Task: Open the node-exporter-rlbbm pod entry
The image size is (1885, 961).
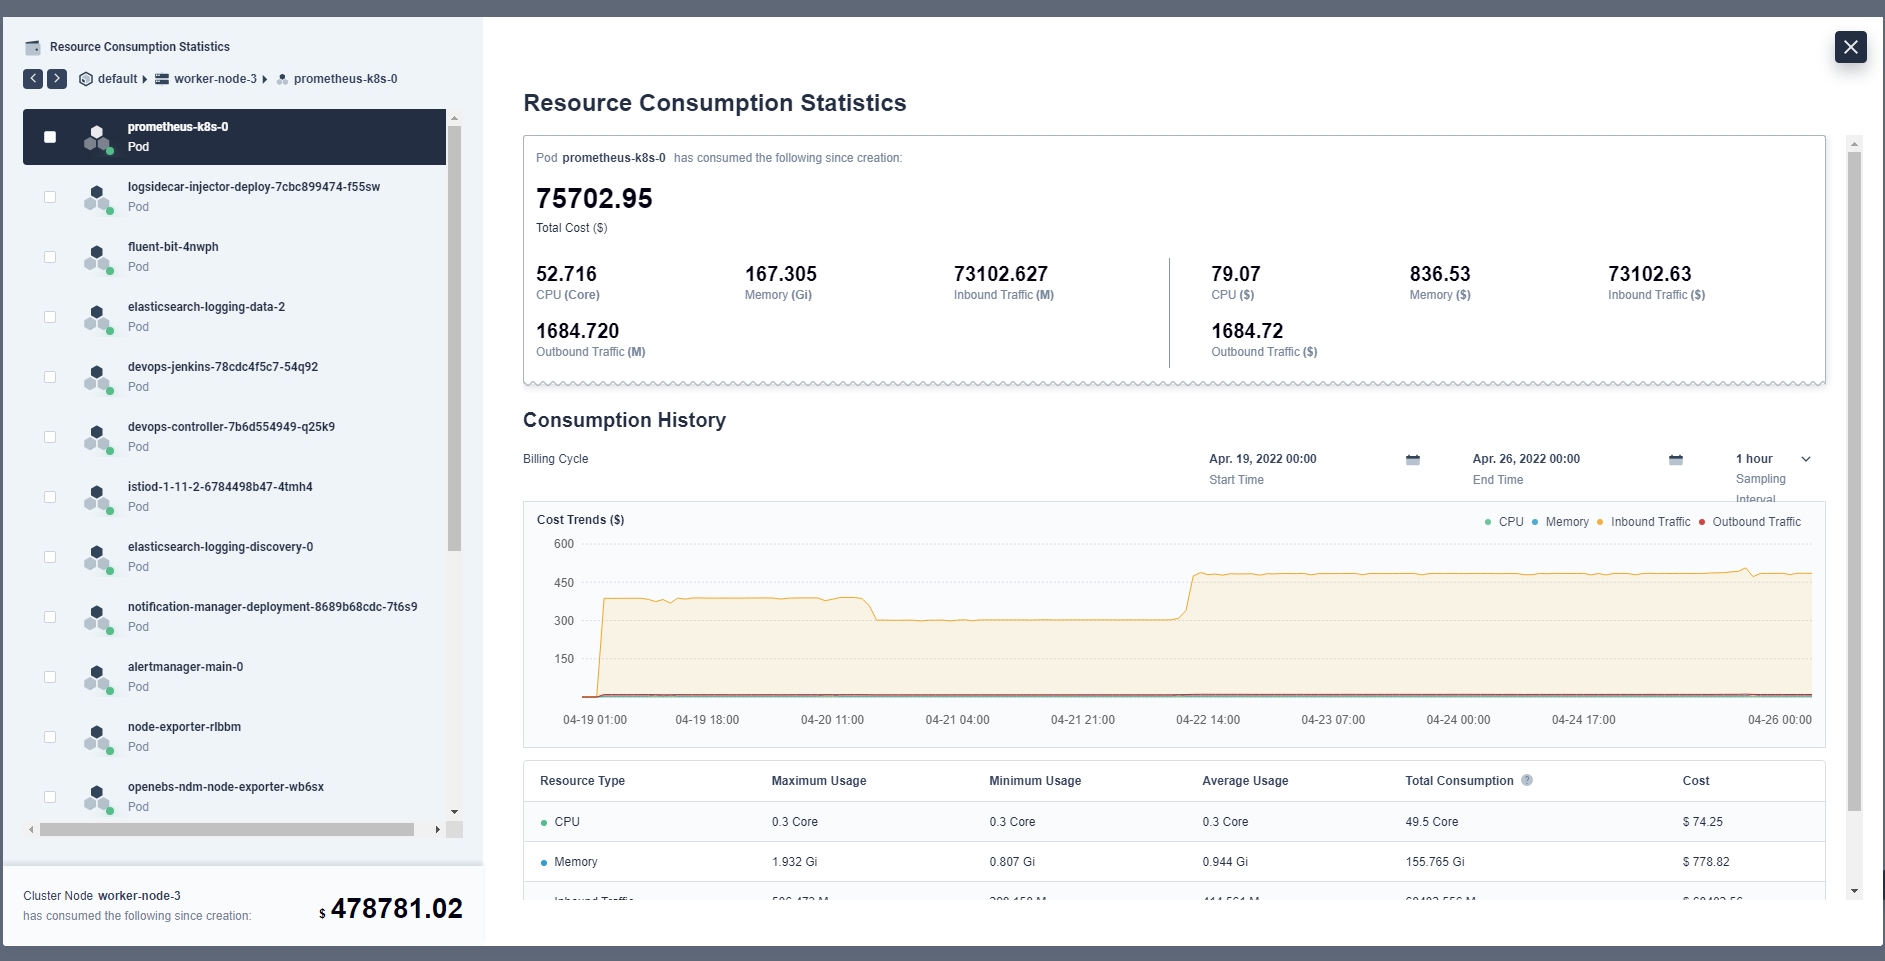Action: pos(184,728)
